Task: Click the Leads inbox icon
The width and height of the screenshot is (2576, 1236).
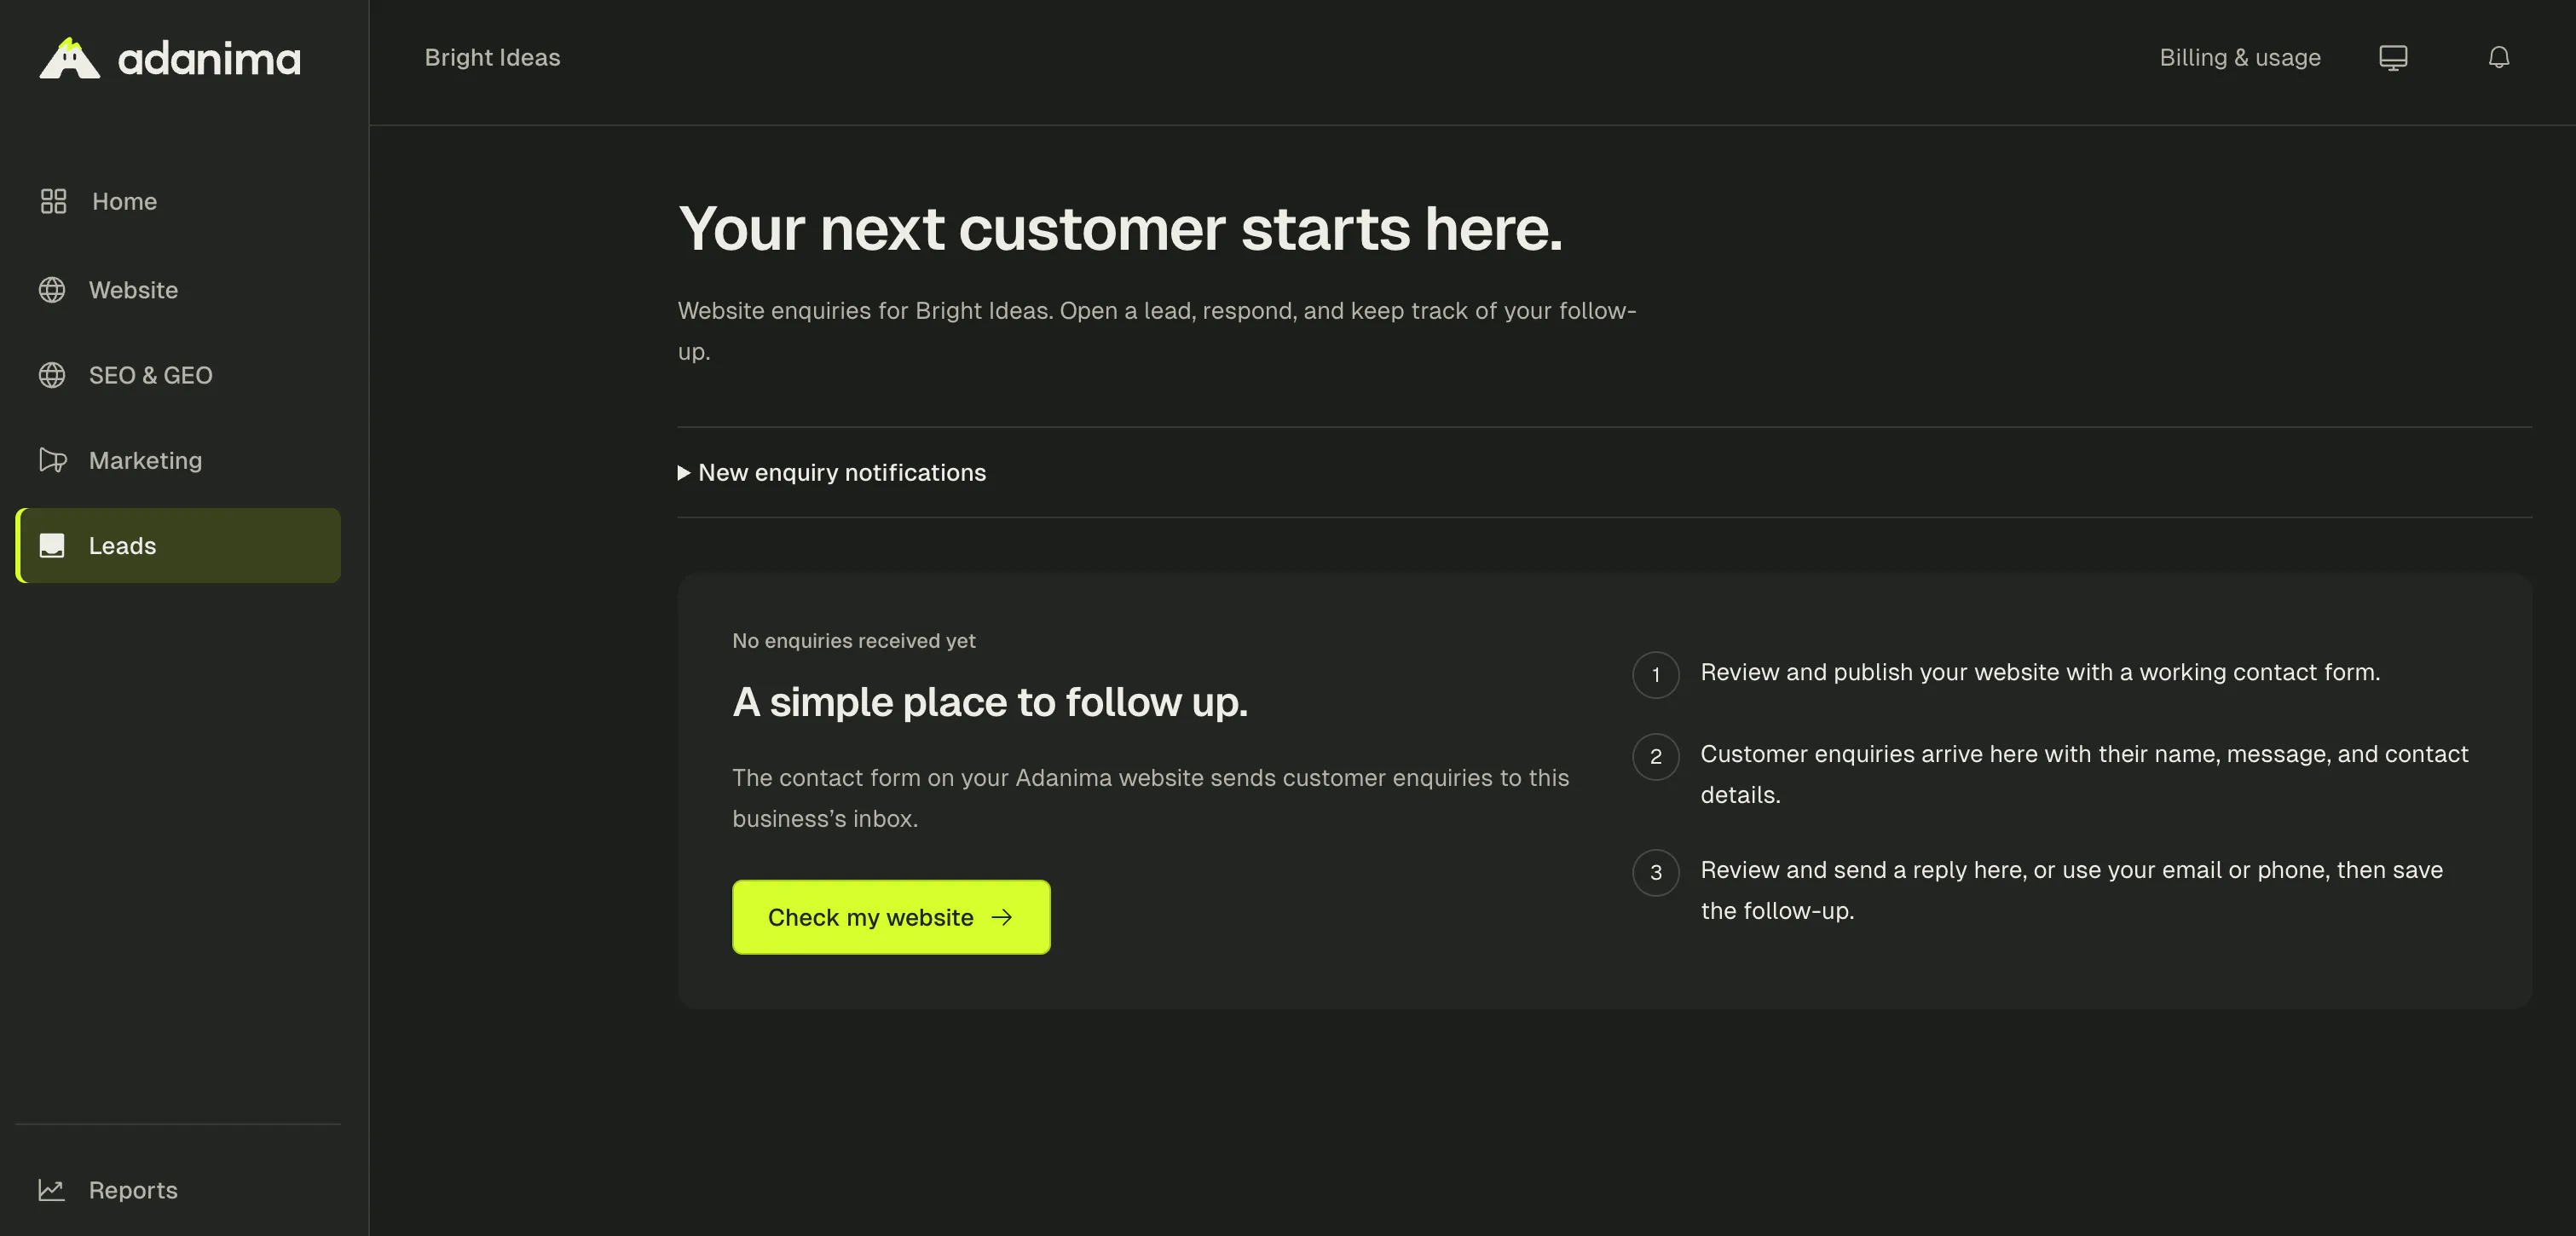Action: (52, 545)
